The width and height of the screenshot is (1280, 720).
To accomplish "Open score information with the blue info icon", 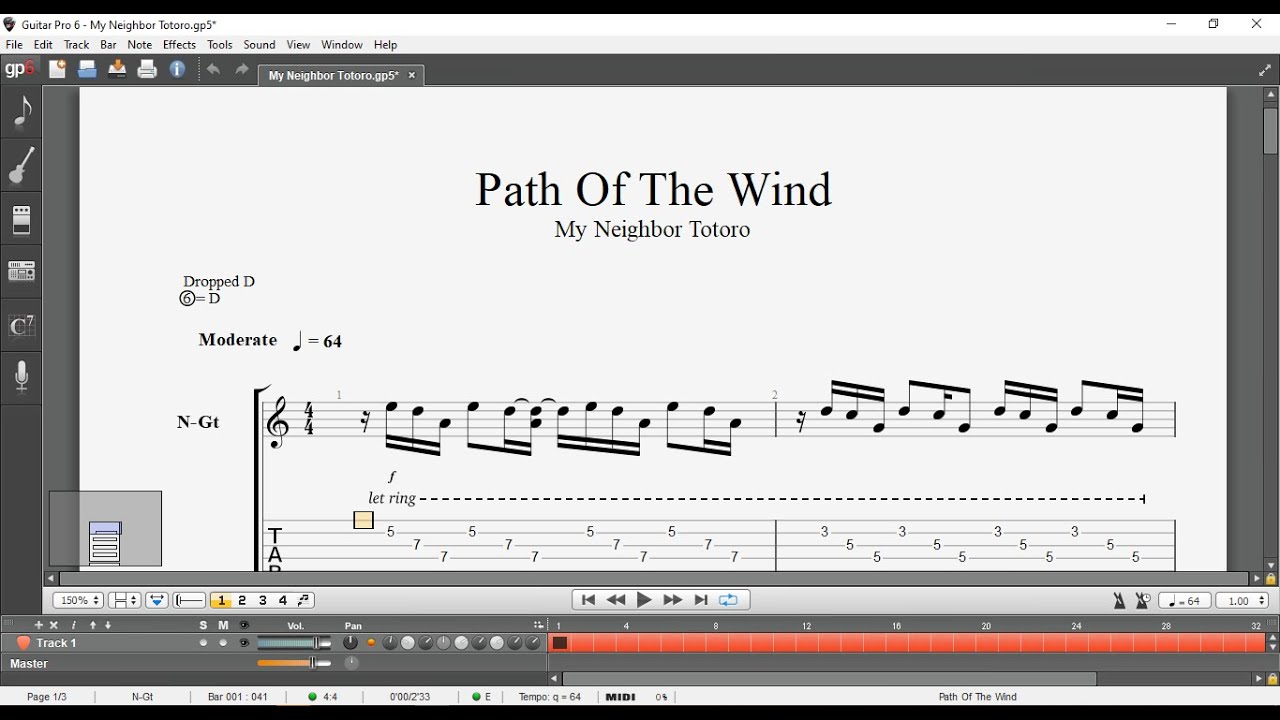I will click(178, 69).
